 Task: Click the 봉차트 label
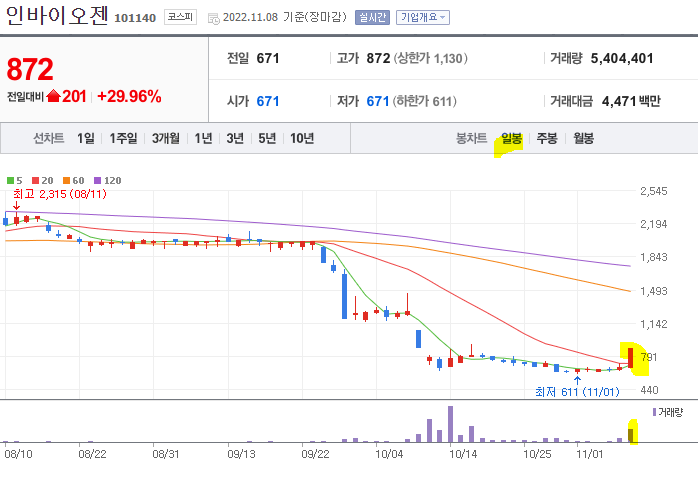click(471, 138)
